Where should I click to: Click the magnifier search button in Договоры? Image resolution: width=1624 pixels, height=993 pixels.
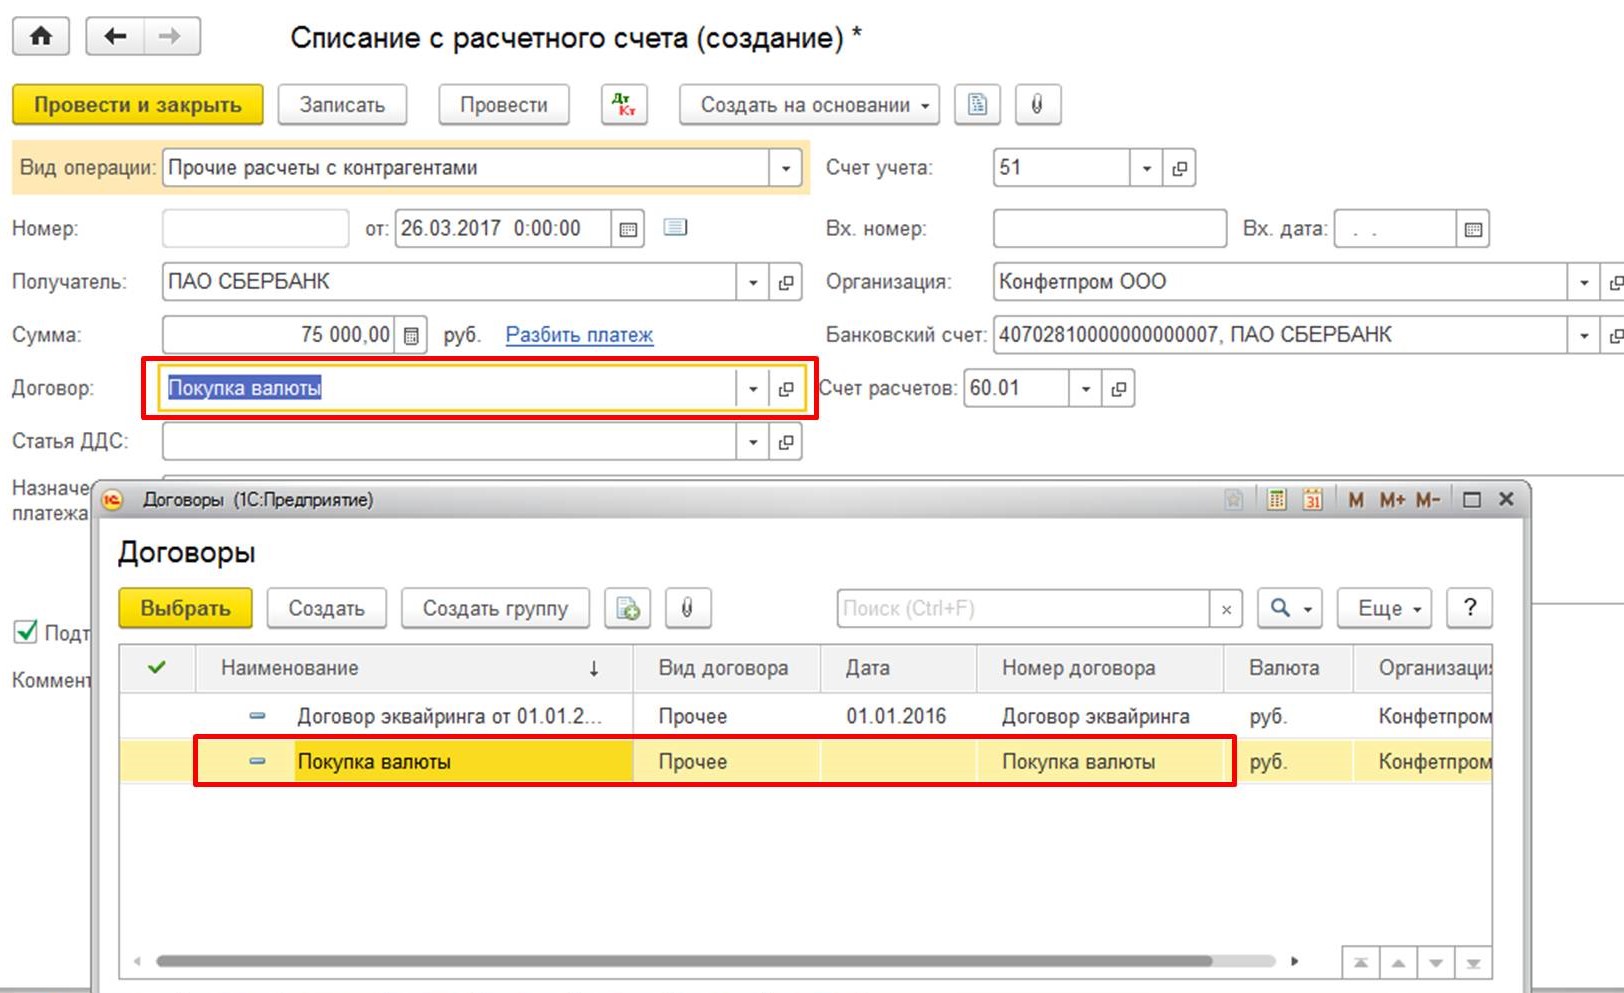tap(1289, 608)
